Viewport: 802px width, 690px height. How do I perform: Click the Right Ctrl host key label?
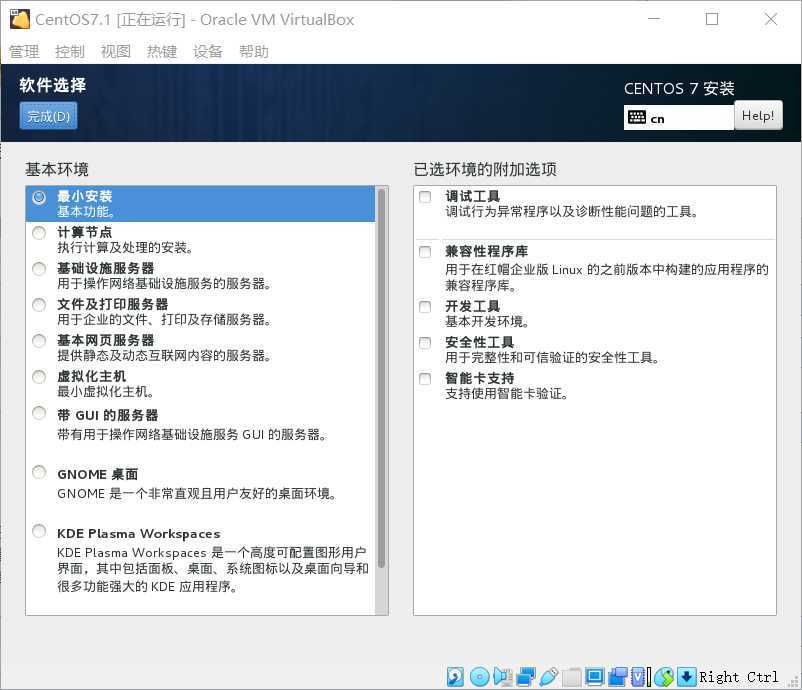(x=739, y=677)
